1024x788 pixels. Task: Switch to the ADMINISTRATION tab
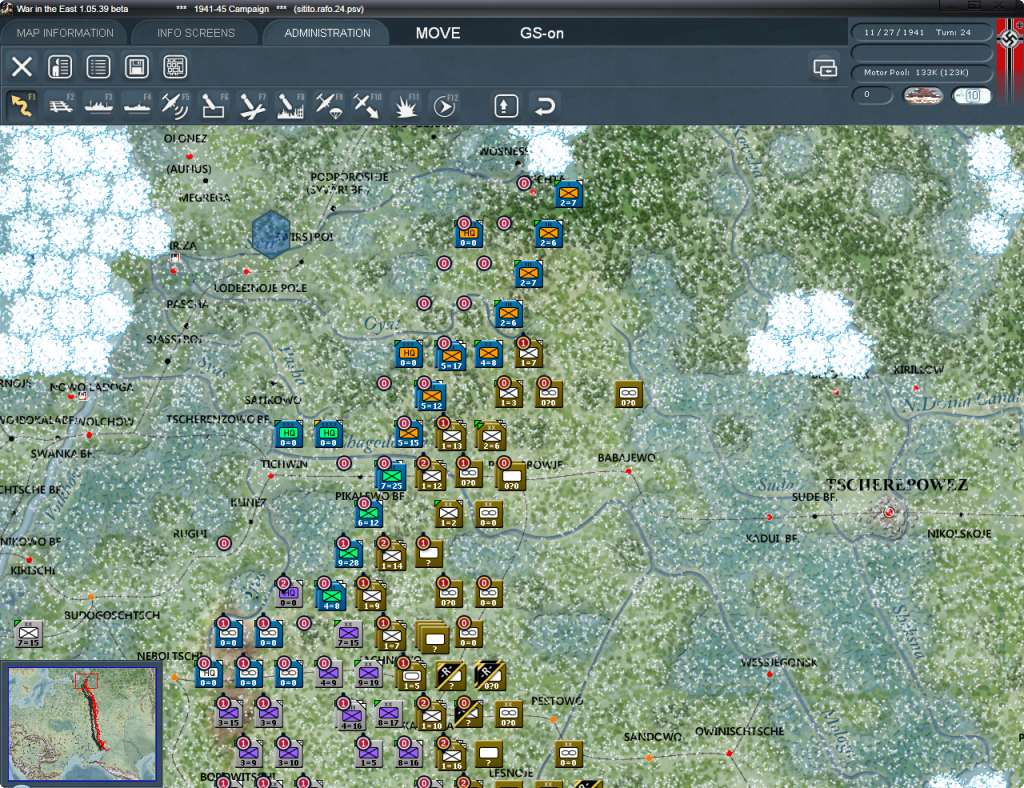pyautogui.click(x=327, y=33)
